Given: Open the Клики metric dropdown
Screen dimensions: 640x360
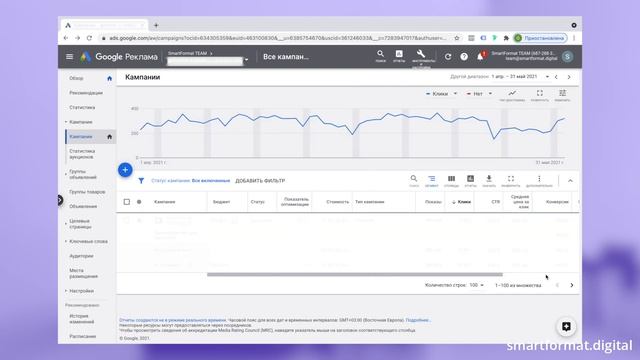Looking at the screenshot, I should coord(441,94).
